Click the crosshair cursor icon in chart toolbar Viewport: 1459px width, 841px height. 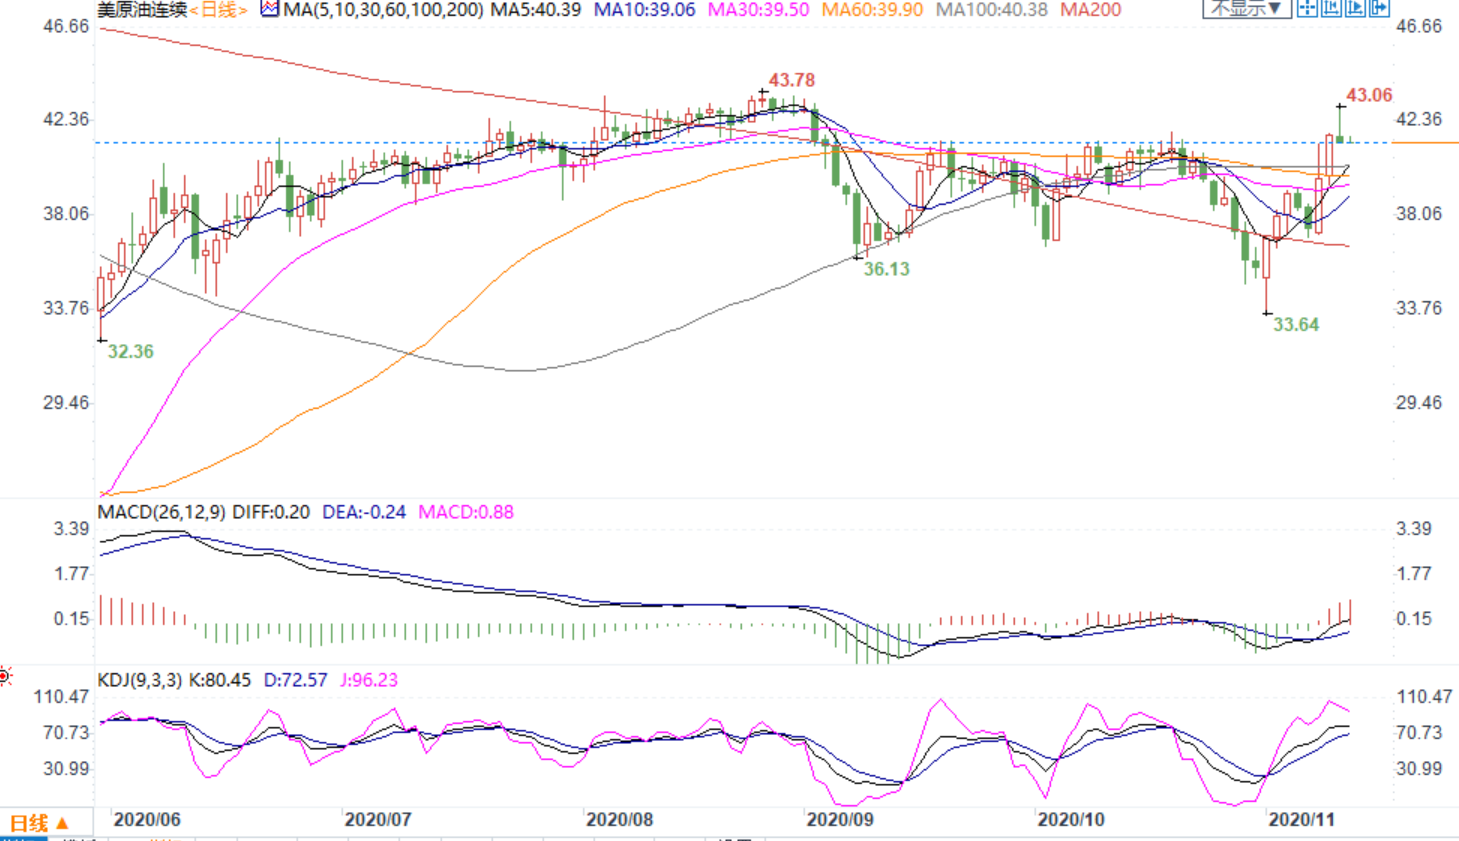1307,8
